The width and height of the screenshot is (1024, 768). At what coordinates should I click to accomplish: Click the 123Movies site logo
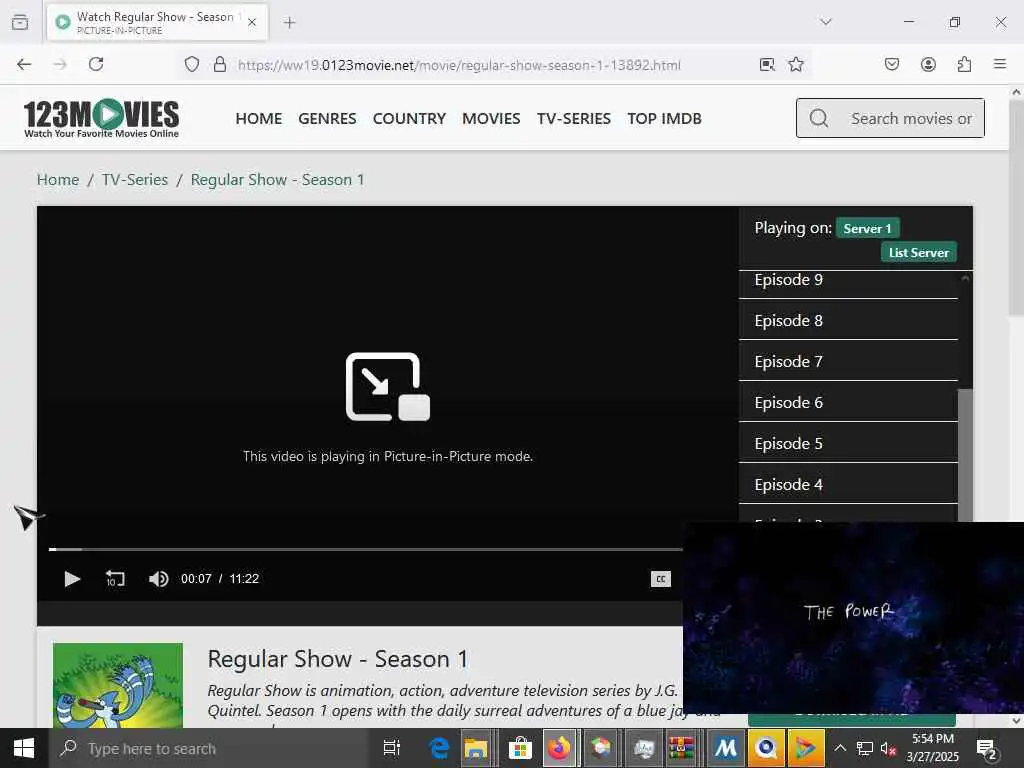pyautogui.click(x=101, y=118)
